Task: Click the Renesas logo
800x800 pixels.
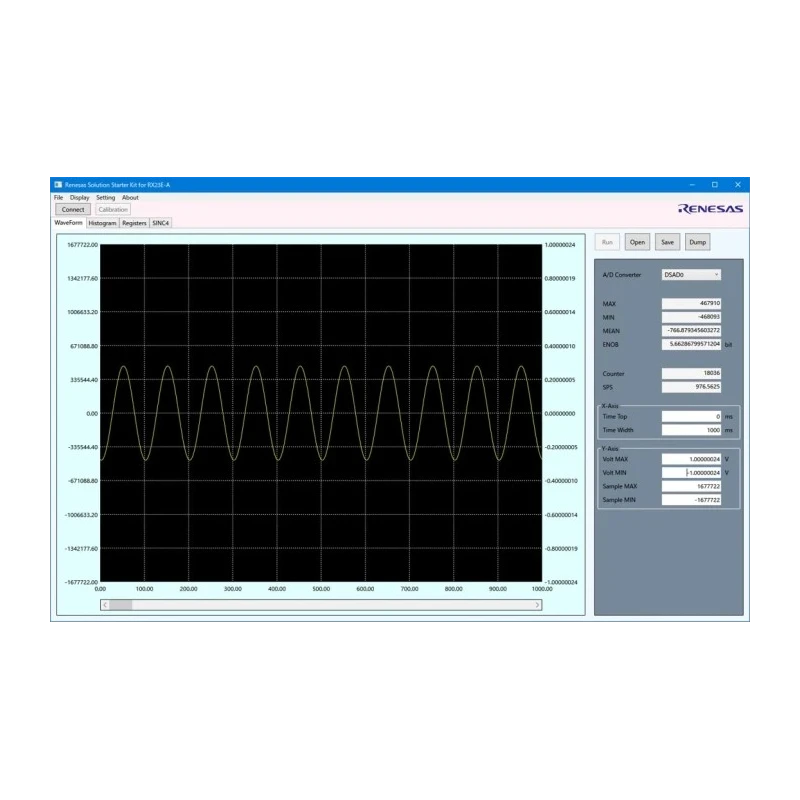Action: (x=710, y=209)
